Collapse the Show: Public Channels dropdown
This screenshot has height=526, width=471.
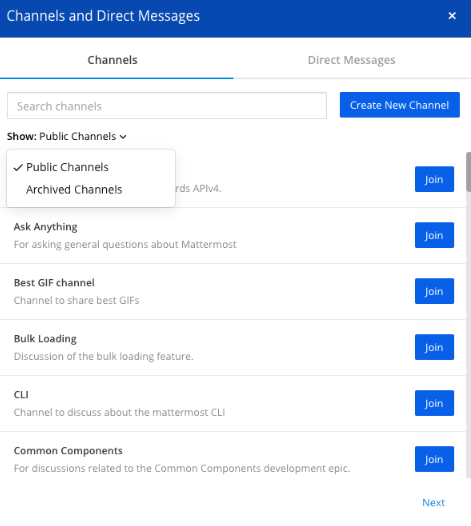[x=67, y=136]
